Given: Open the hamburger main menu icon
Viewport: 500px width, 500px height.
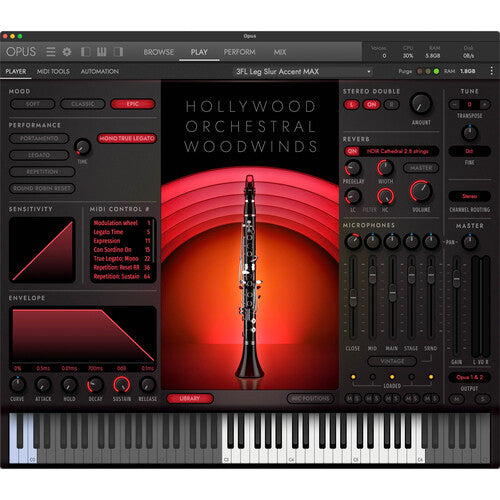Looking at the screenshot, I should pos(51,52).
